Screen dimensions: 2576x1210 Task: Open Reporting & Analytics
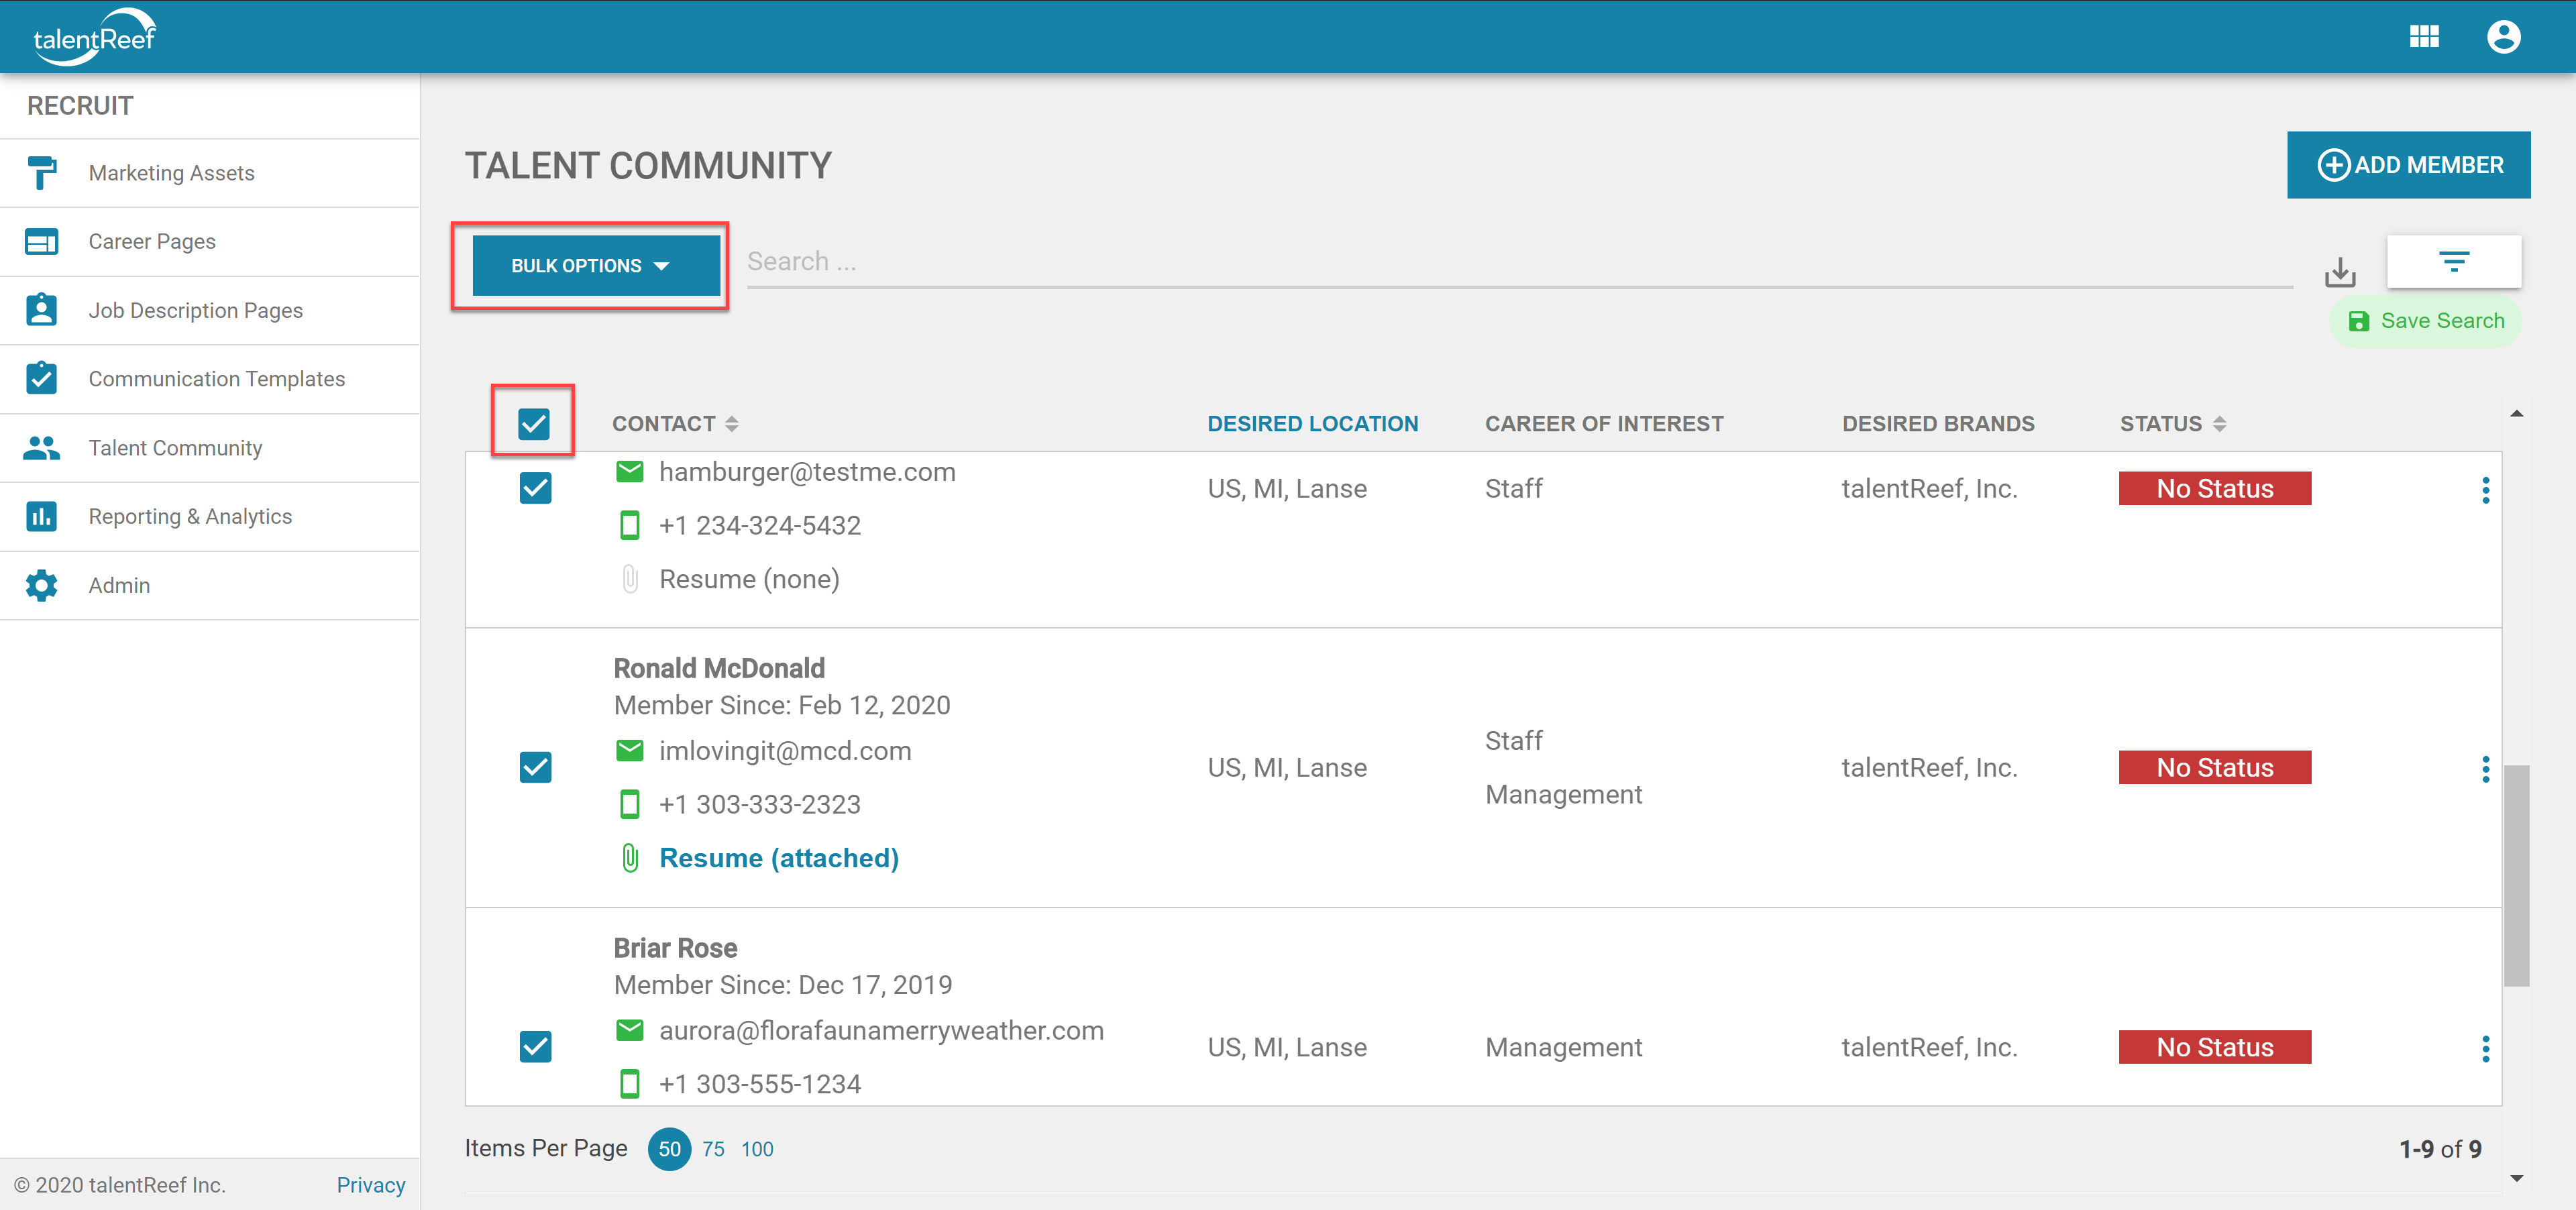pos(210,516)
